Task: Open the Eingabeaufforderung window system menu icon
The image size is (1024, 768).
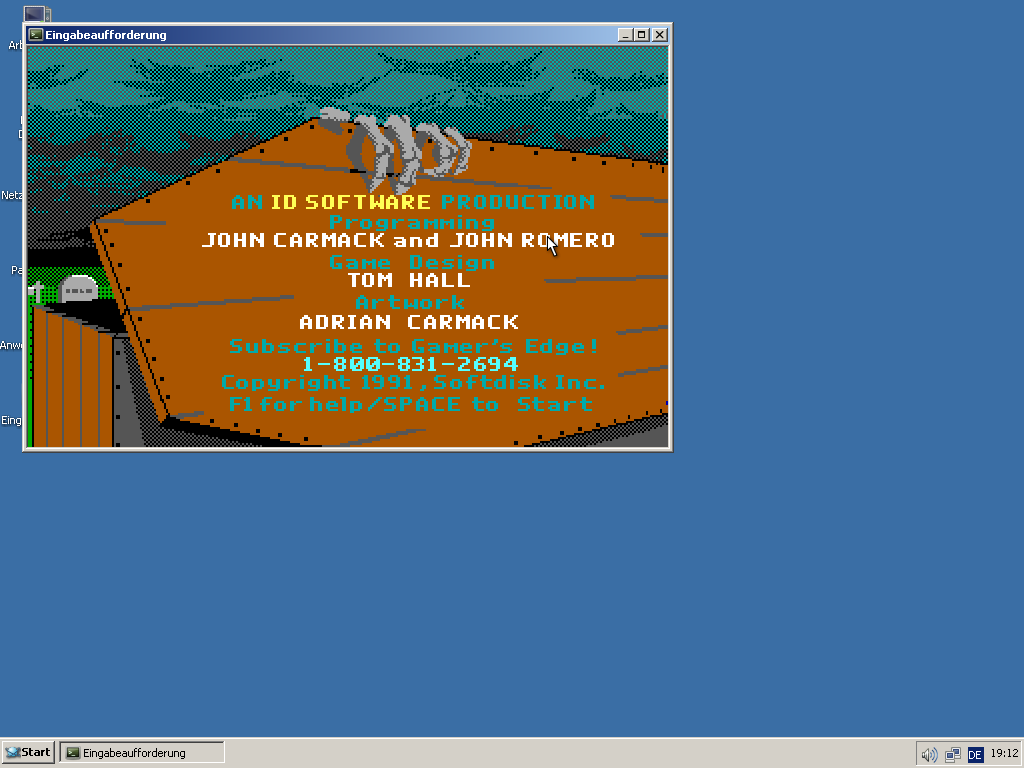Action: point(36,35)
